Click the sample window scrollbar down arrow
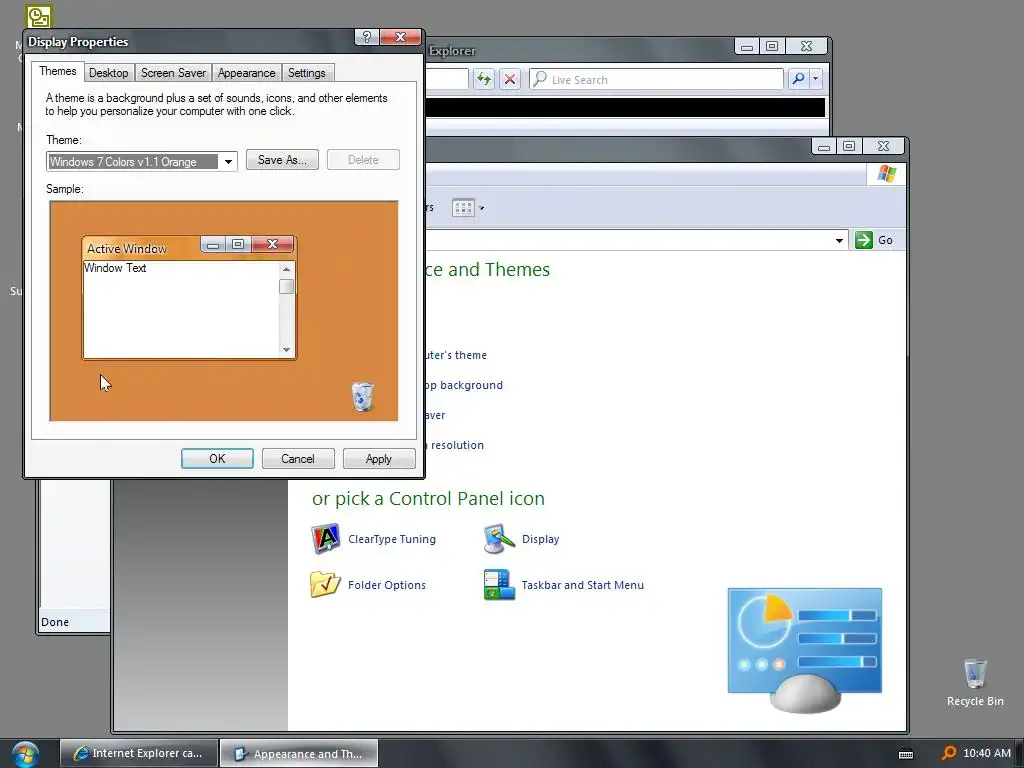Viewport: 1024px width, 768px height. coord(286,350)
